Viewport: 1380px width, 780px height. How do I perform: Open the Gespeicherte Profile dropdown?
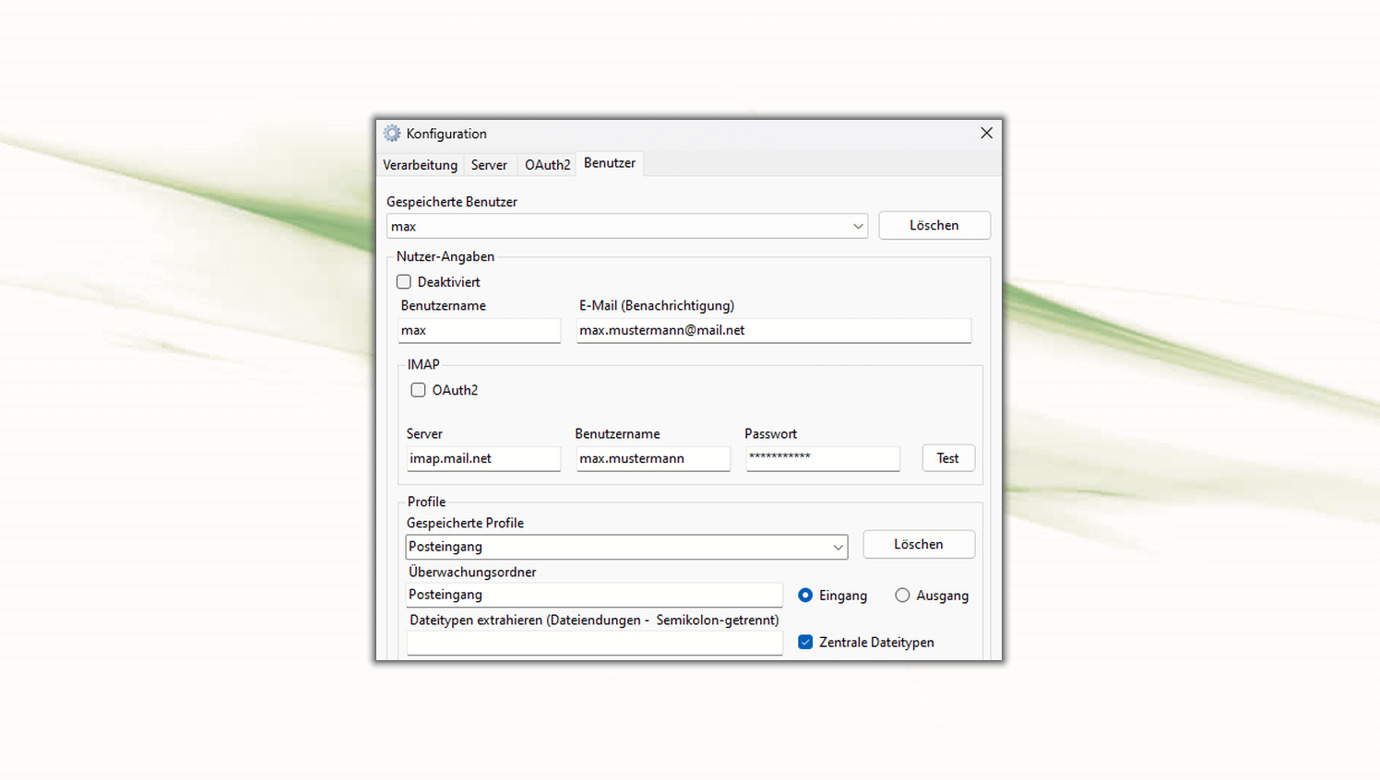point(837,547)
